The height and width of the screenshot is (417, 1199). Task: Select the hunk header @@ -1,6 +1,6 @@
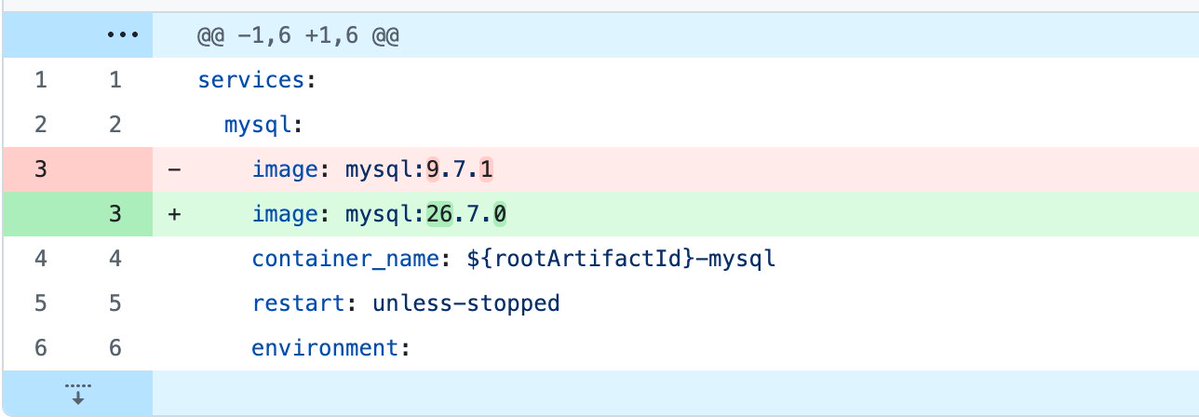click(298, 36)
